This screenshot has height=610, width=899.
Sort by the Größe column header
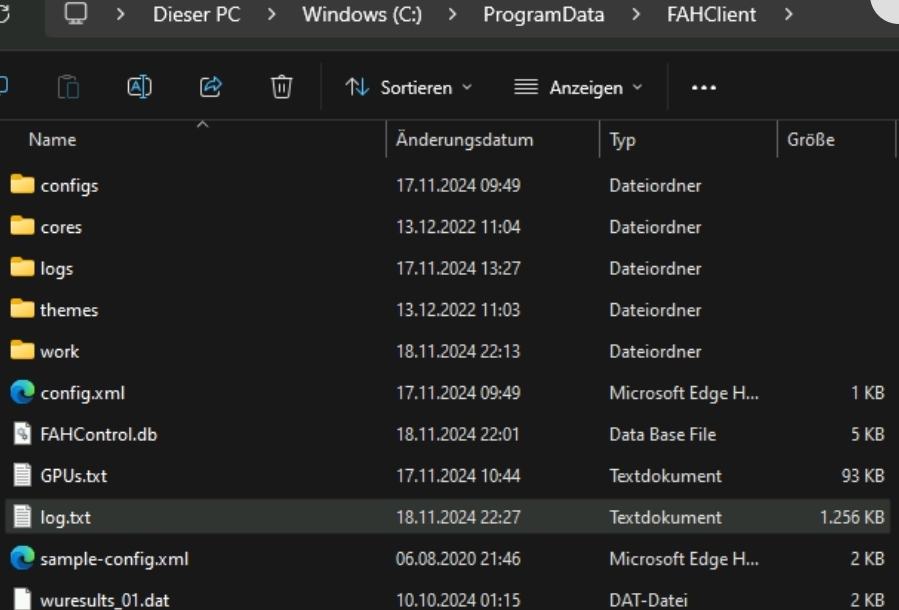click(x=811, y=139)
